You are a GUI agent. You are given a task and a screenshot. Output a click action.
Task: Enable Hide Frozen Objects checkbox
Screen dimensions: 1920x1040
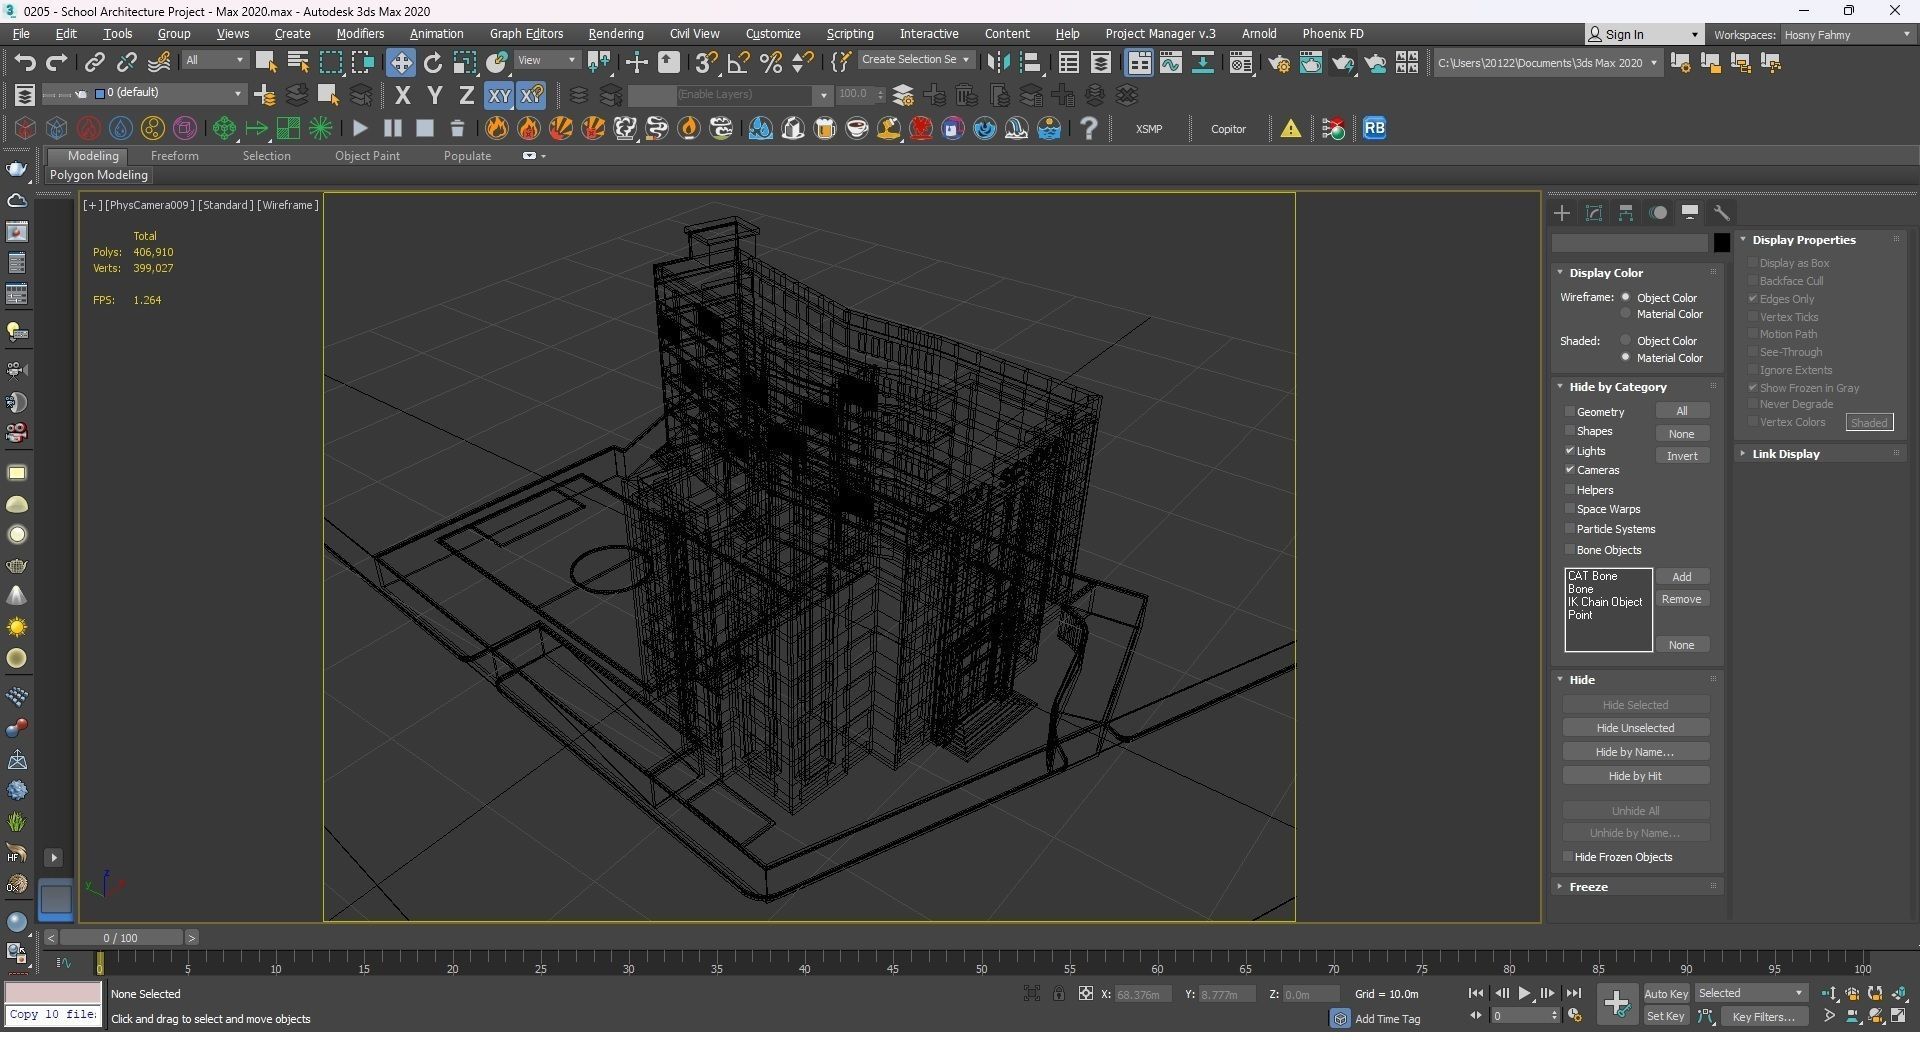pos(1568,857)
